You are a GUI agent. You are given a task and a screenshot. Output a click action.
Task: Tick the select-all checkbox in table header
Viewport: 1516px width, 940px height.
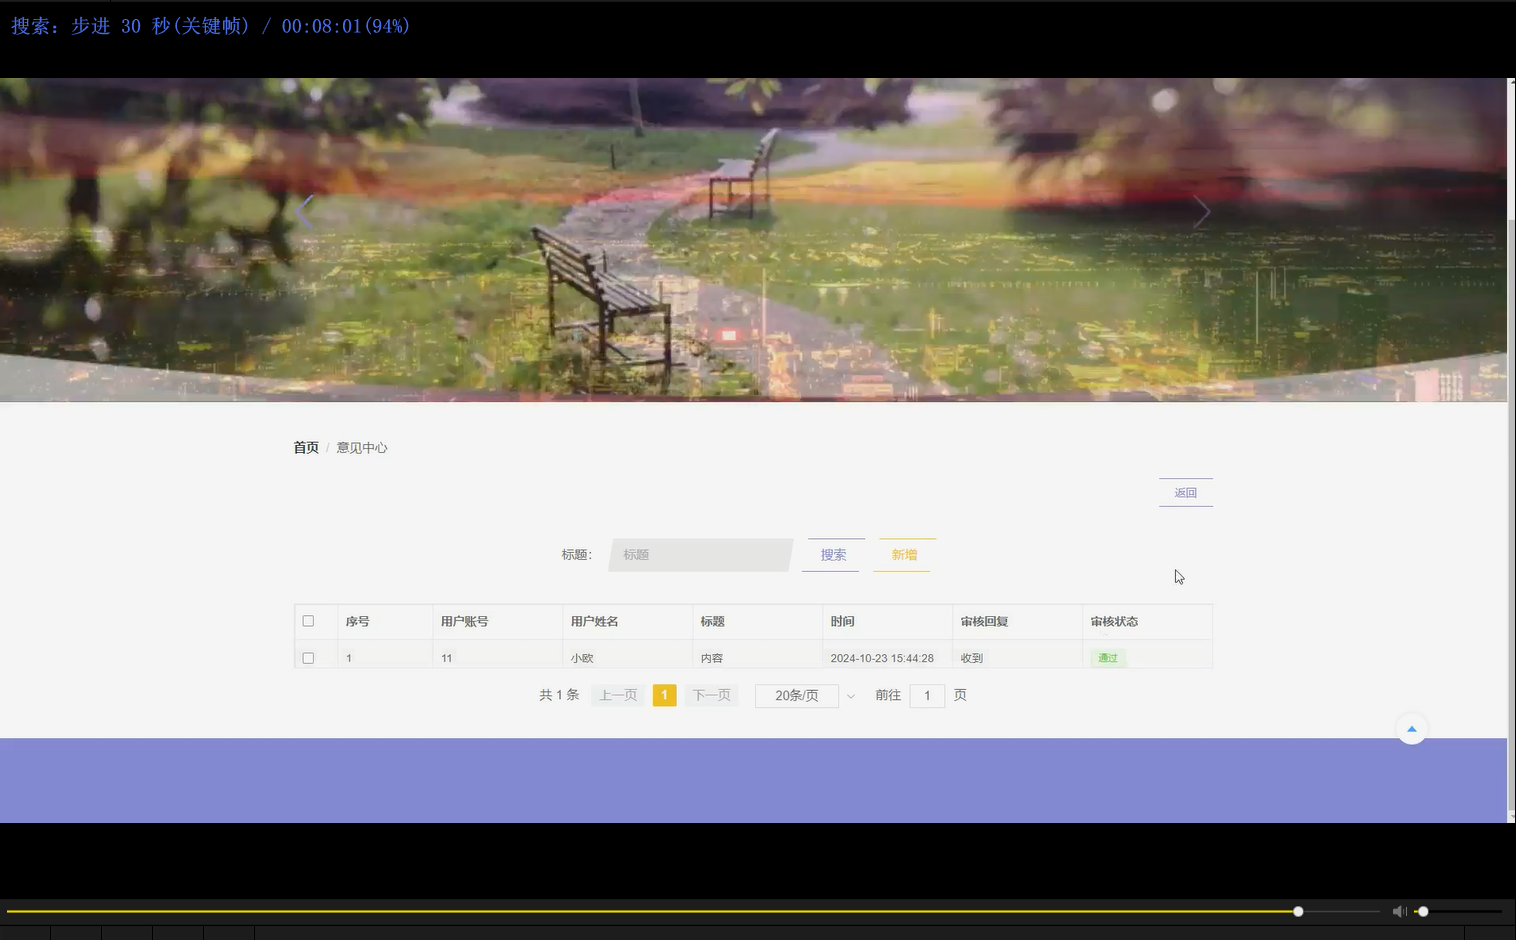[x=308, y=621]
